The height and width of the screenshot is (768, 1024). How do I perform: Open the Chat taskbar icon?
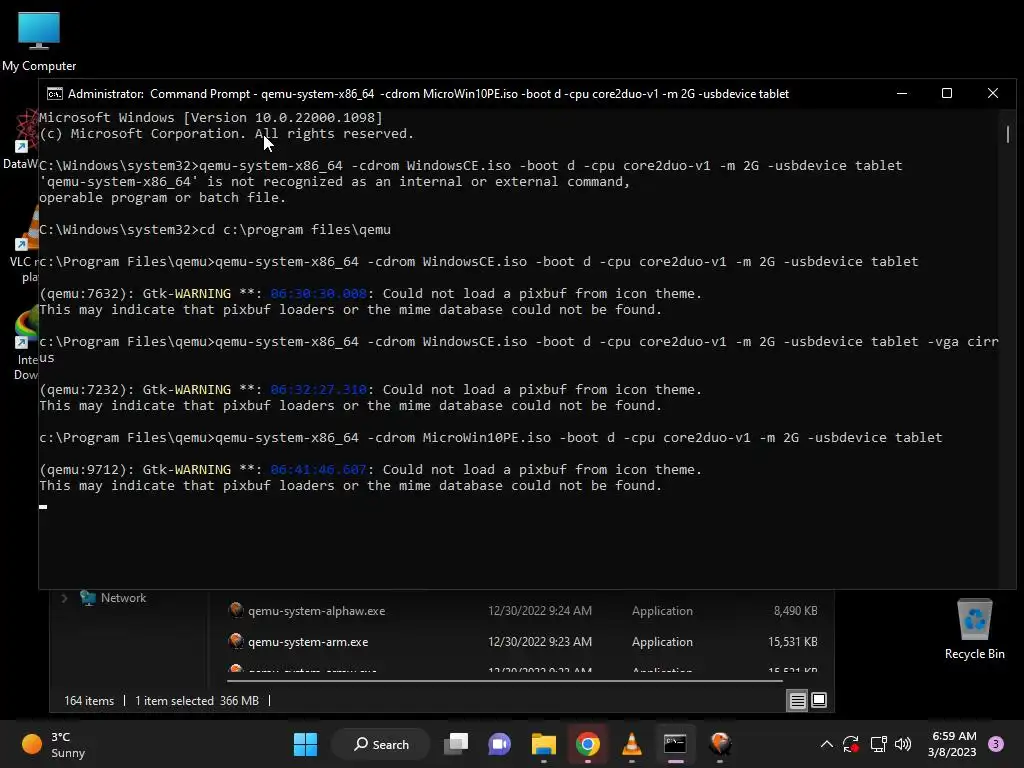pyautogui.click(x=500, y=744)
